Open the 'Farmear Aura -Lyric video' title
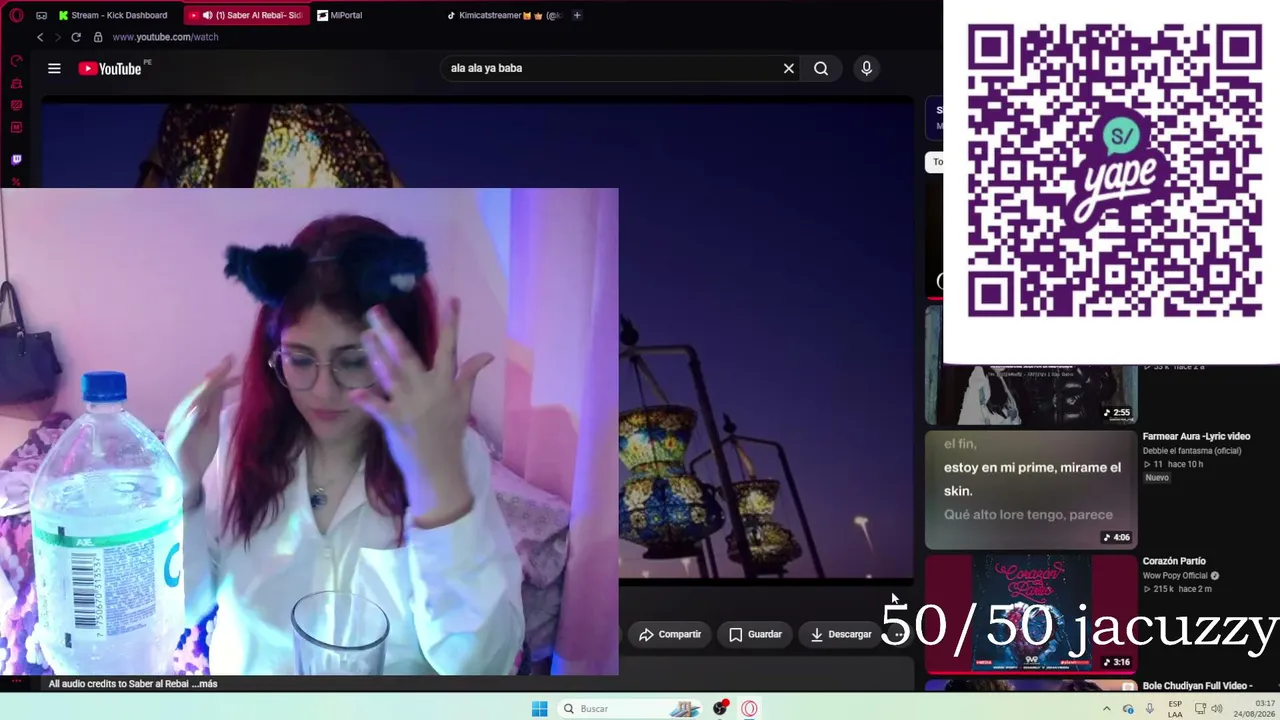This screenshot has height=720, width=1280. [1196, 437]
